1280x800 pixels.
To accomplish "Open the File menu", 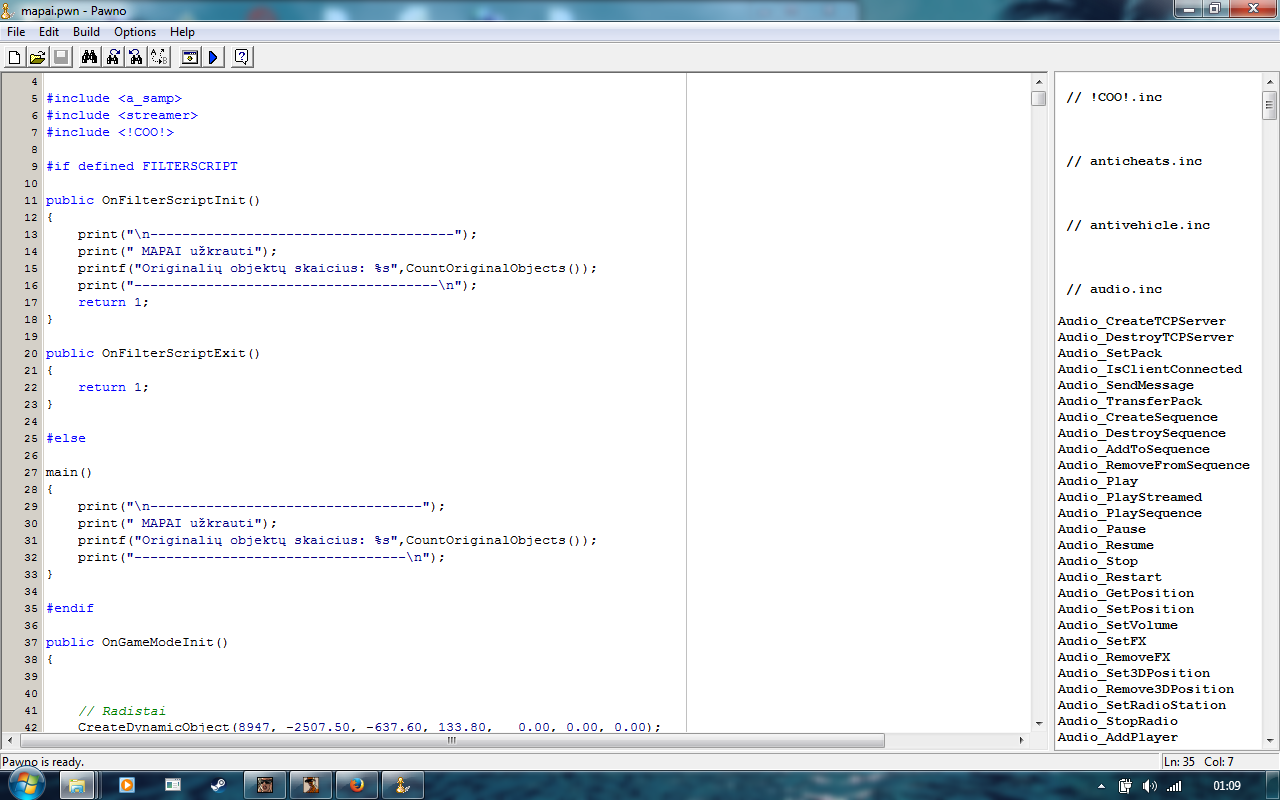I will pos(16,32).
